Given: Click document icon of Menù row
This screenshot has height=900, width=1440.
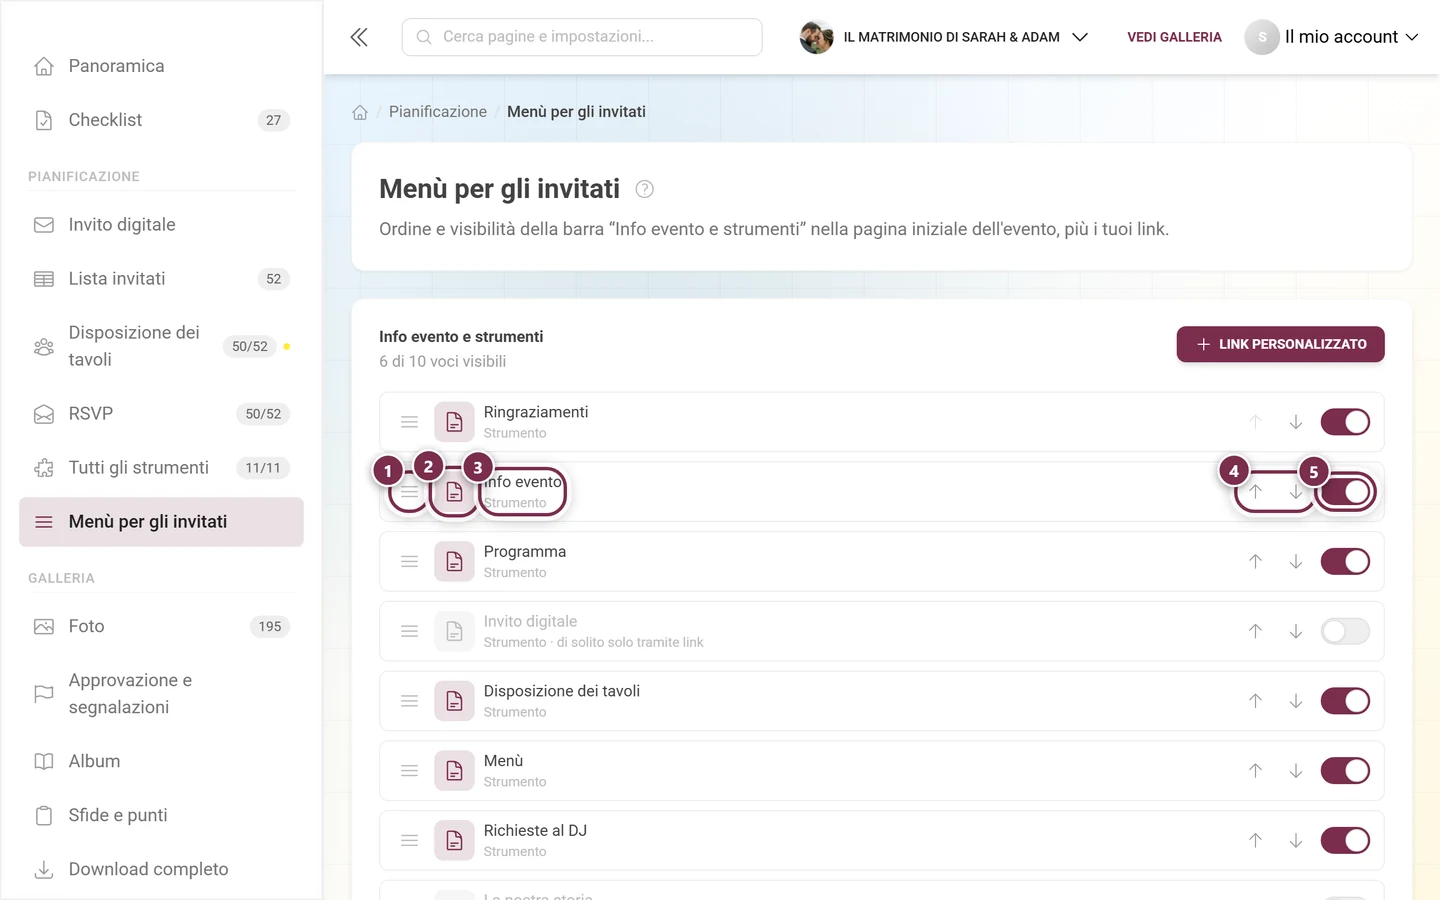Looking at the screenshot, I should click(454, 771).
